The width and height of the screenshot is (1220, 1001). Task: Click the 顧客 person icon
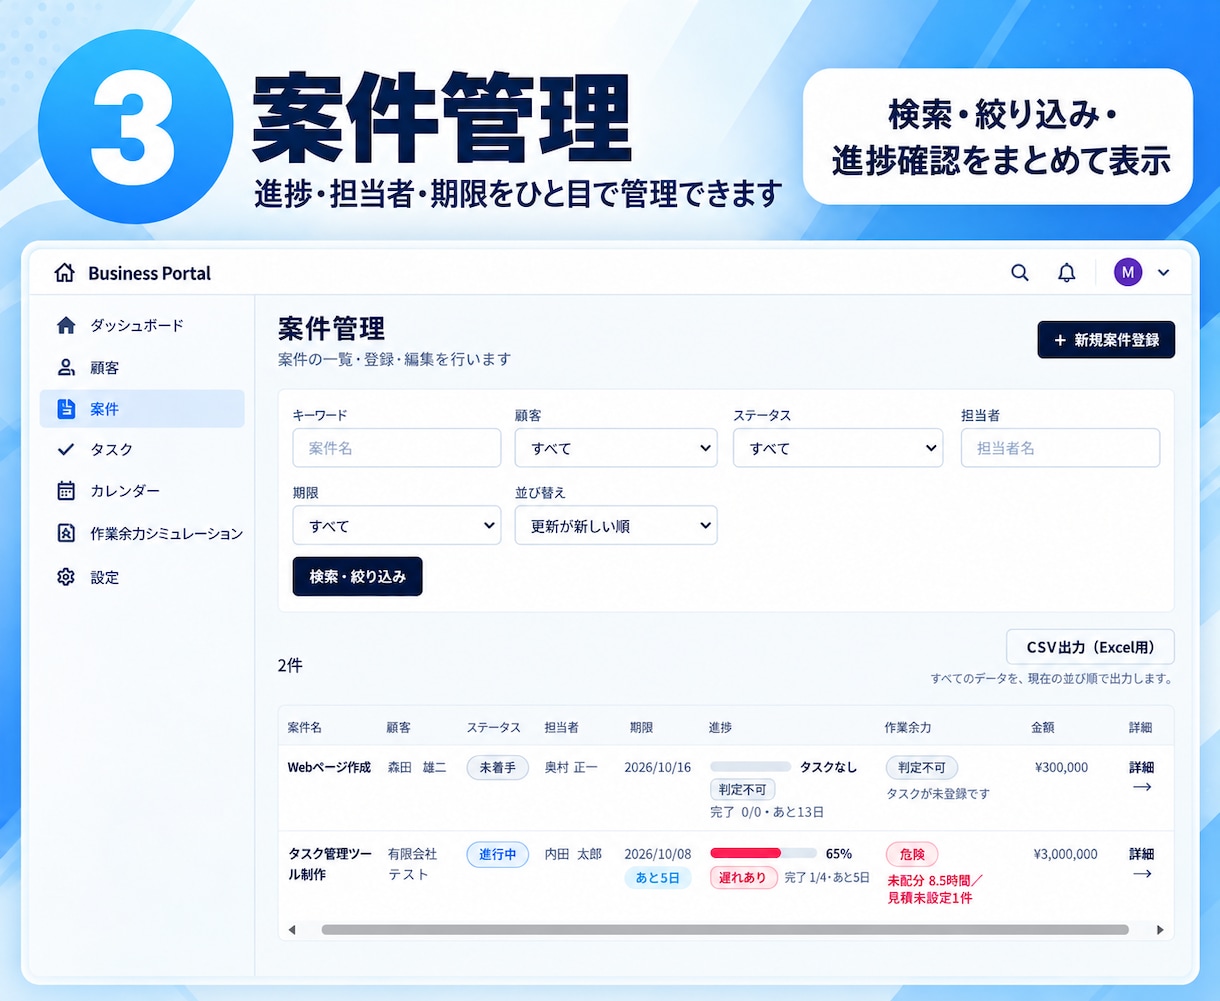point(66,367)
